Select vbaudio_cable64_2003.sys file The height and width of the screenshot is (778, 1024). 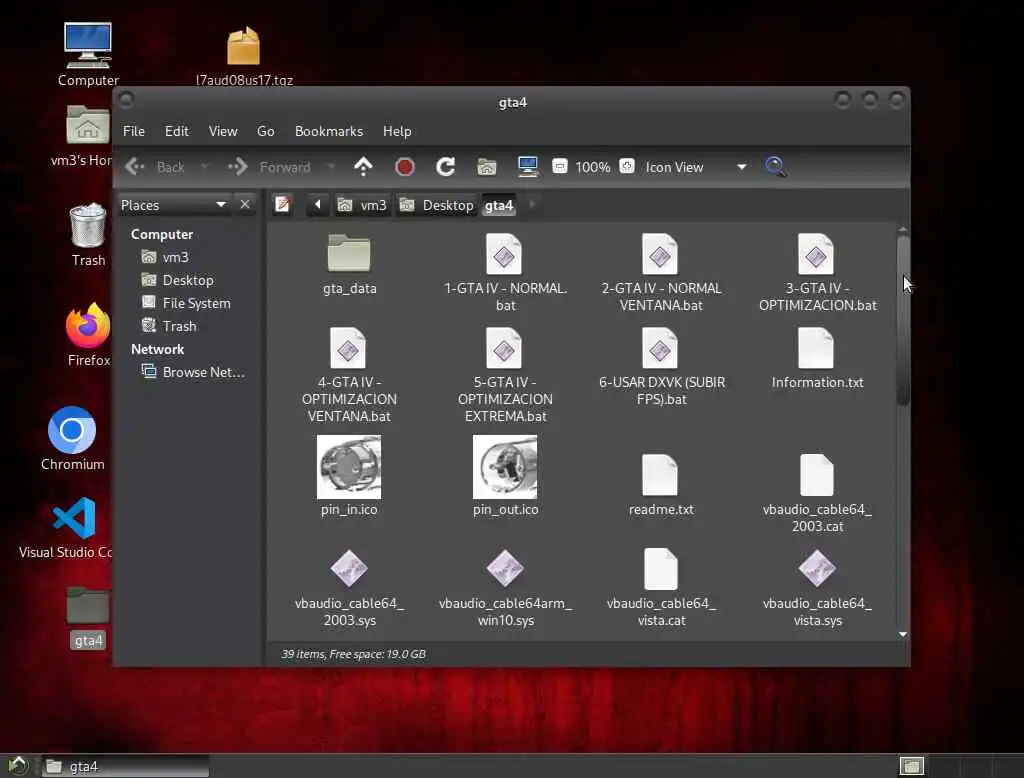pyautogui.click(x=349, y=588)
